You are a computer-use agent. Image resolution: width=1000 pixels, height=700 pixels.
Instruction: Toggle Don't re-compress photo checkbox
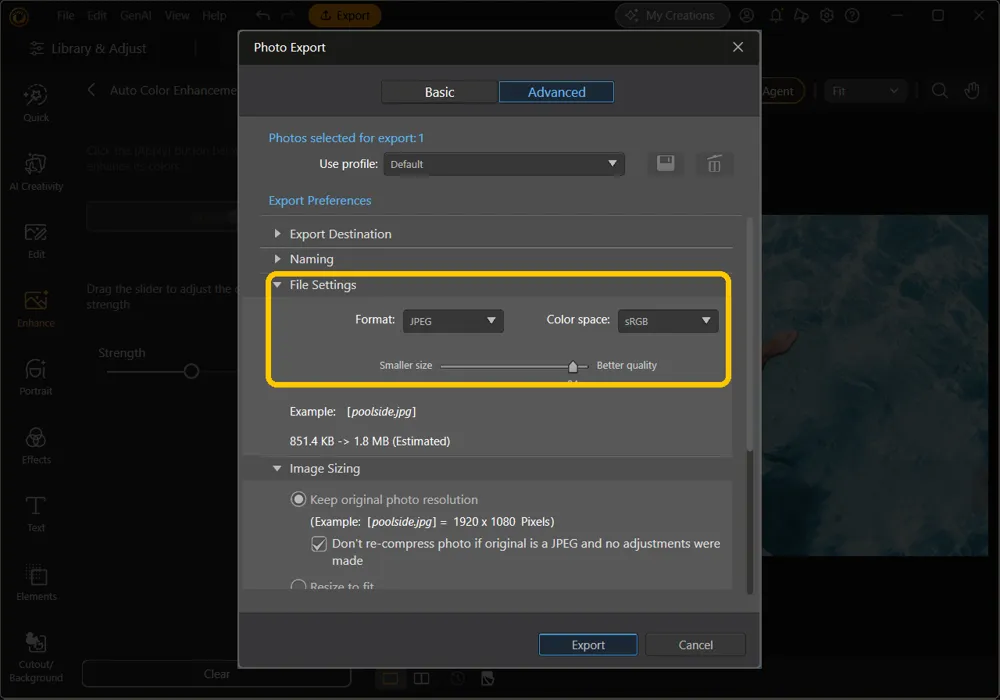coord(319,544)
